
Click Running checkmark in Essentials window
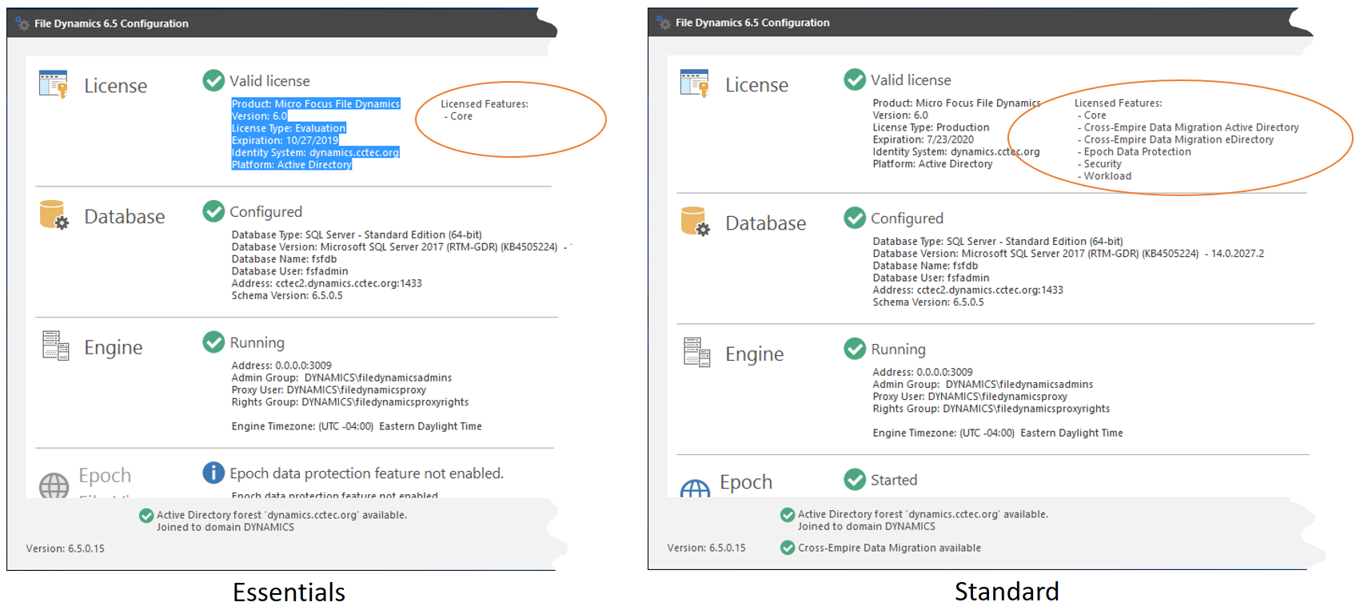[x=213, y=342]
